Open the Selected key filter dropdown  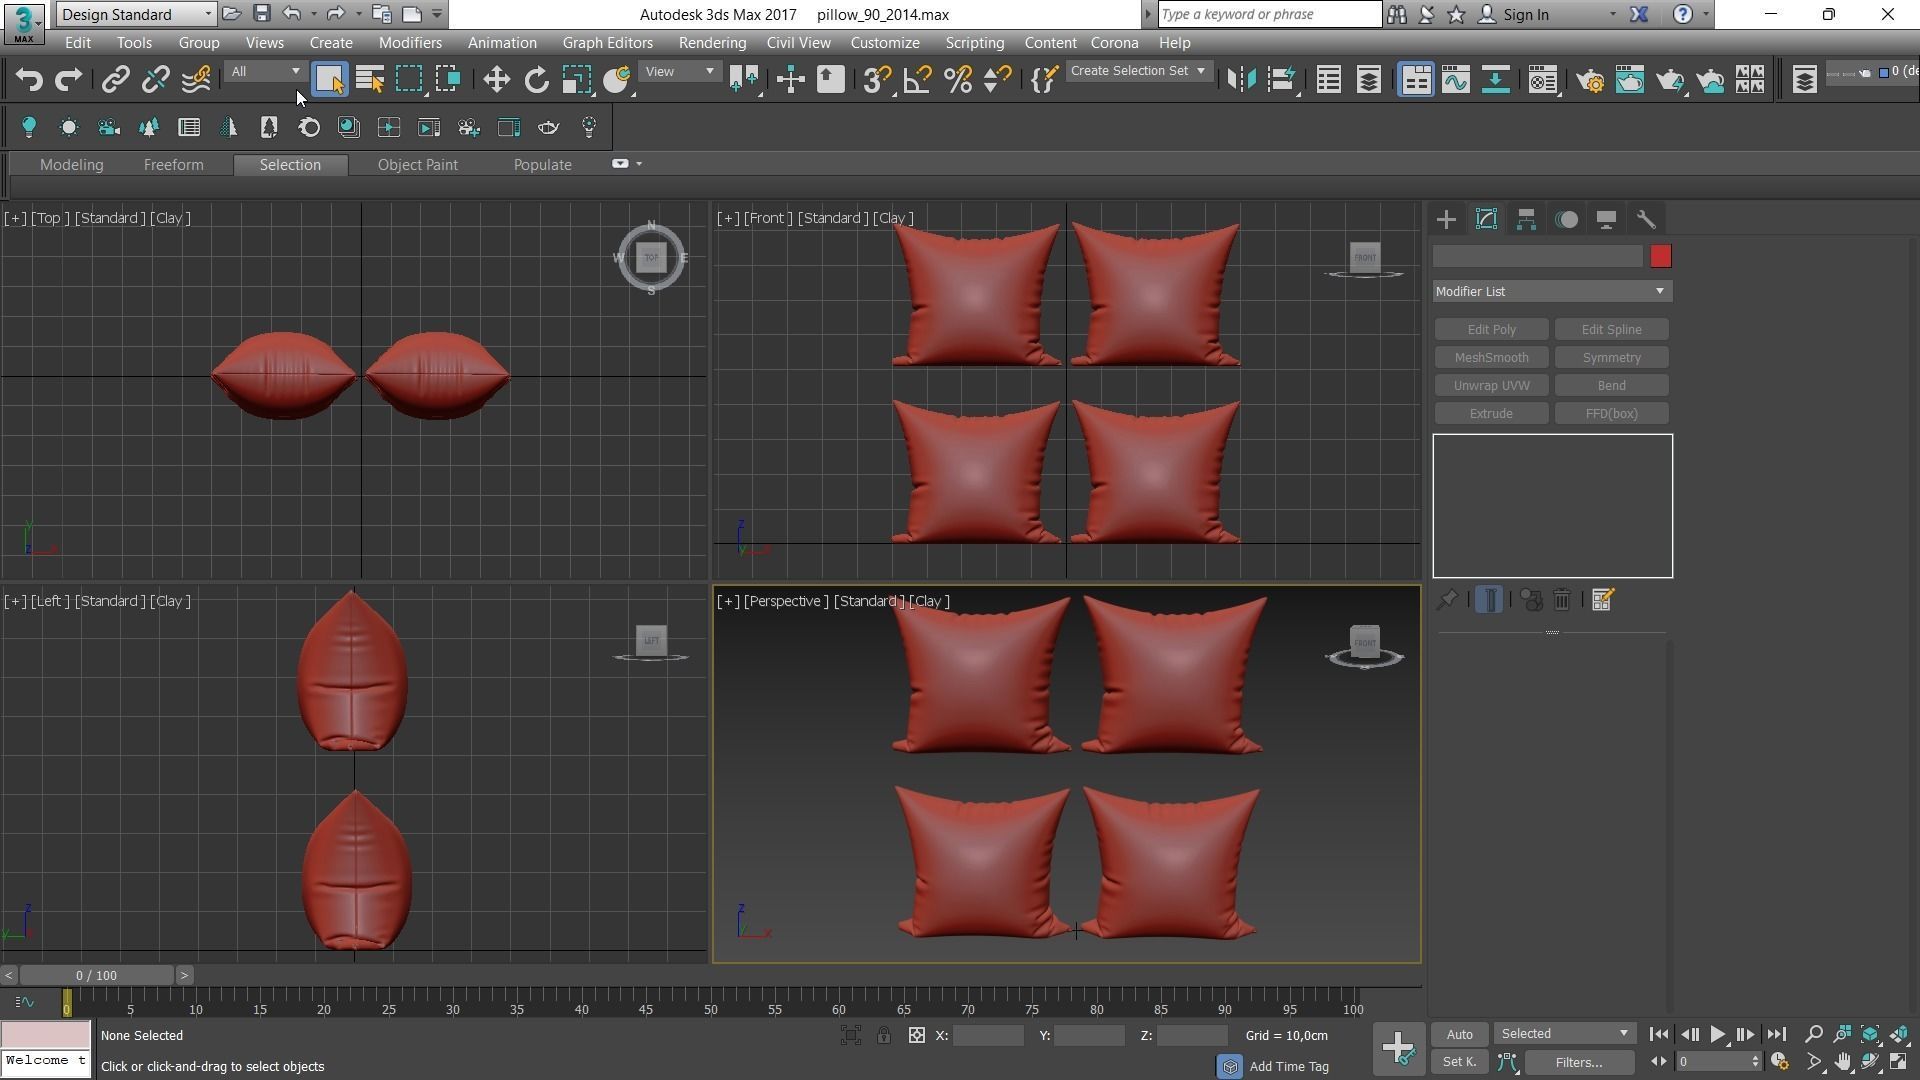1564,1034
